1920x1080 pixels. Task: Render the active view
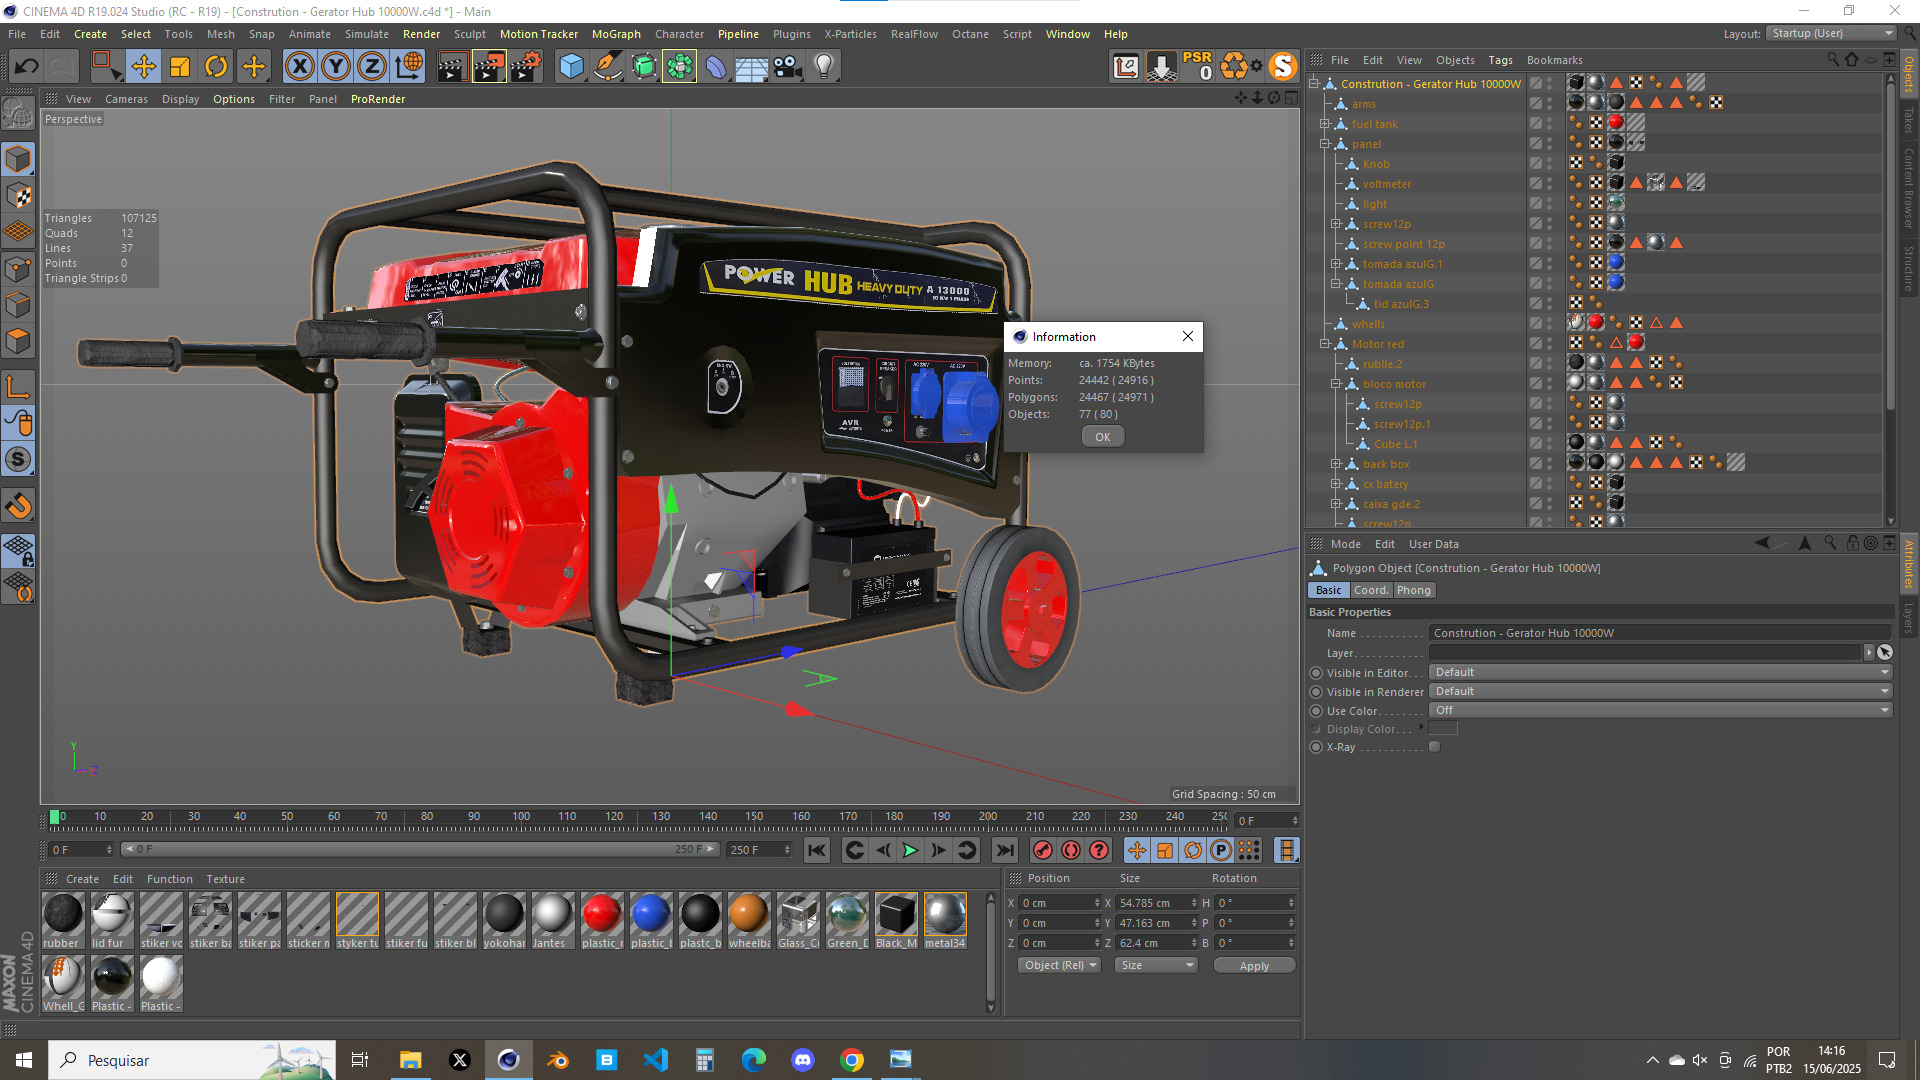pyautogui.click(x=452, y=67)
